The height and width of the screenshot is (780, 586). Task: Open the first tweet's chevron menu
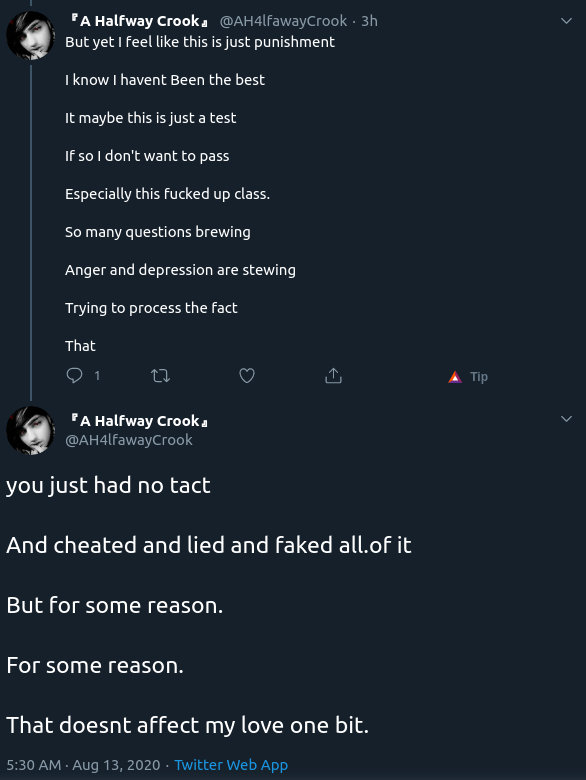click(566, 21)
